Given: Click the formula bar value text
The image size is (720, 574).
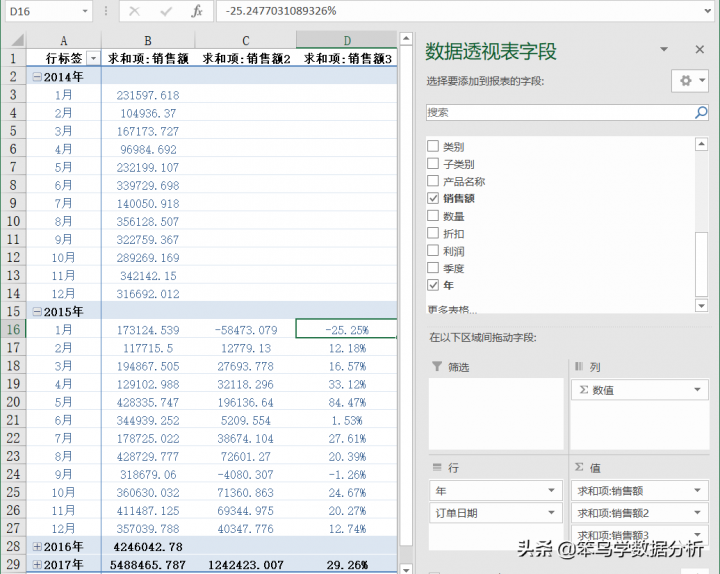Looking at the screenshot, I should click(281, 11).
